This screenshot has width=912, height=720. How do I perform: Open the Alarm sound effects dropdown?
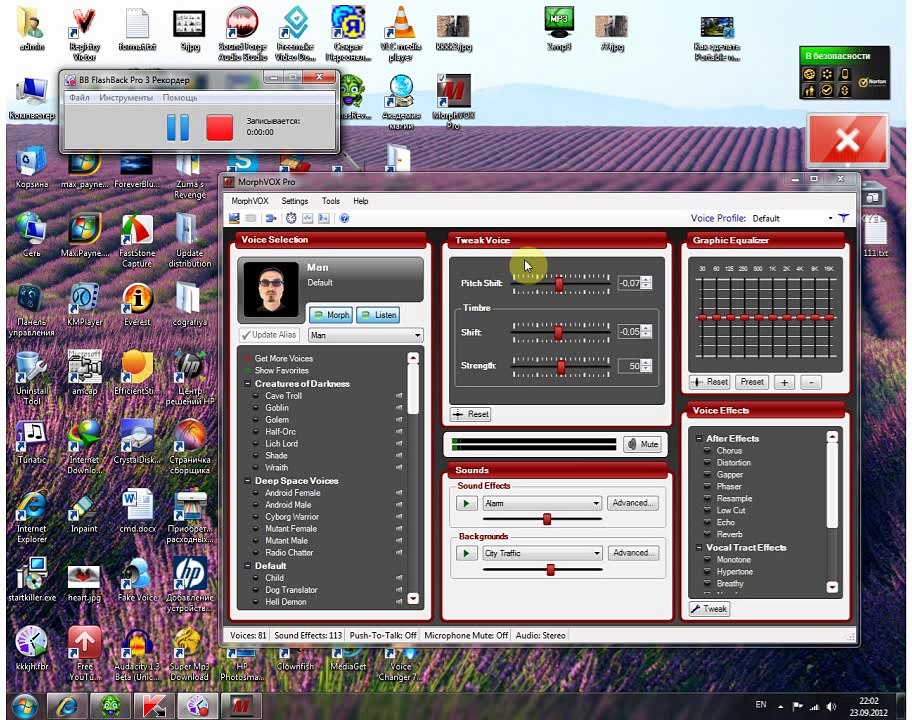tap(596, 503)
